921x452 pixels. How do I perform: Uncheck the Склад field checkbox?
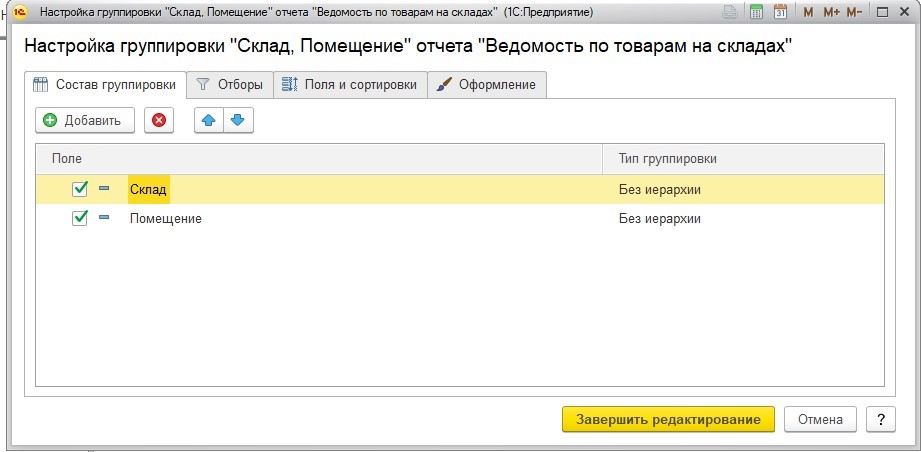[79, 189]
